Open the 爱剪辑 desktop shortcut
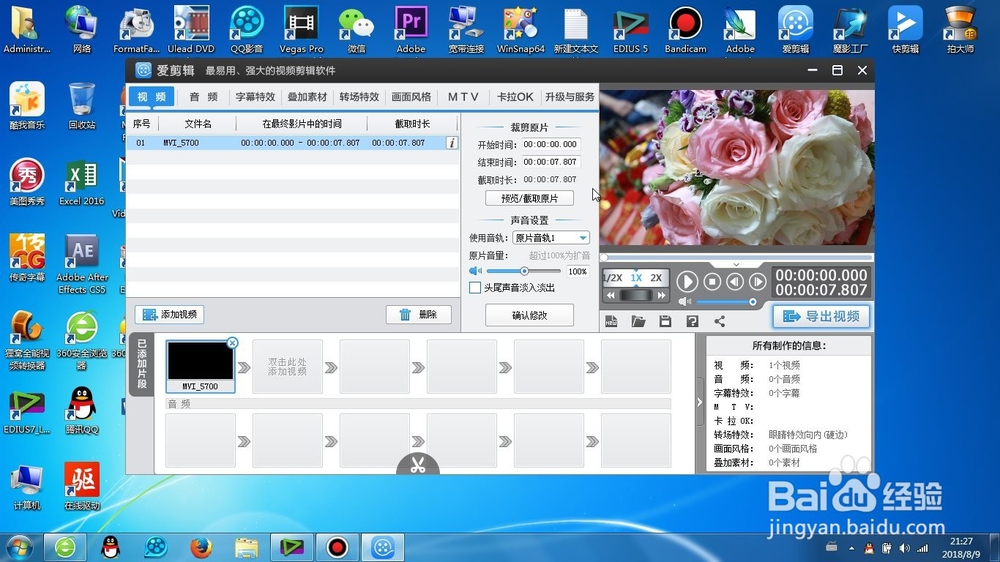This screenshot has width=1000, height=562. click(x=795, y=29)
